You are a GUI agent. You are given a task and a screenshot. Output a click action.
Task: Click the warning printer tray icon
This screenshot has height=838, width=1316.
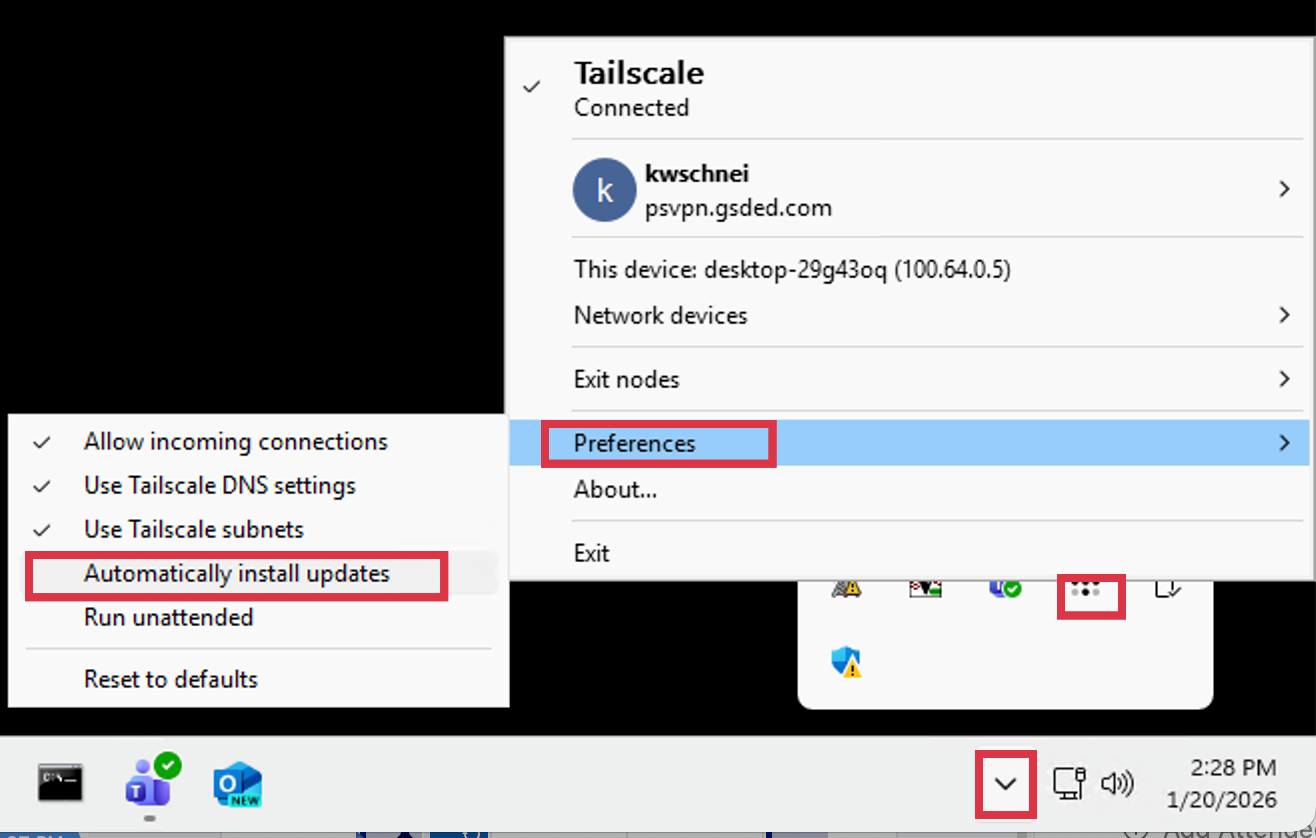pos(846,588)
